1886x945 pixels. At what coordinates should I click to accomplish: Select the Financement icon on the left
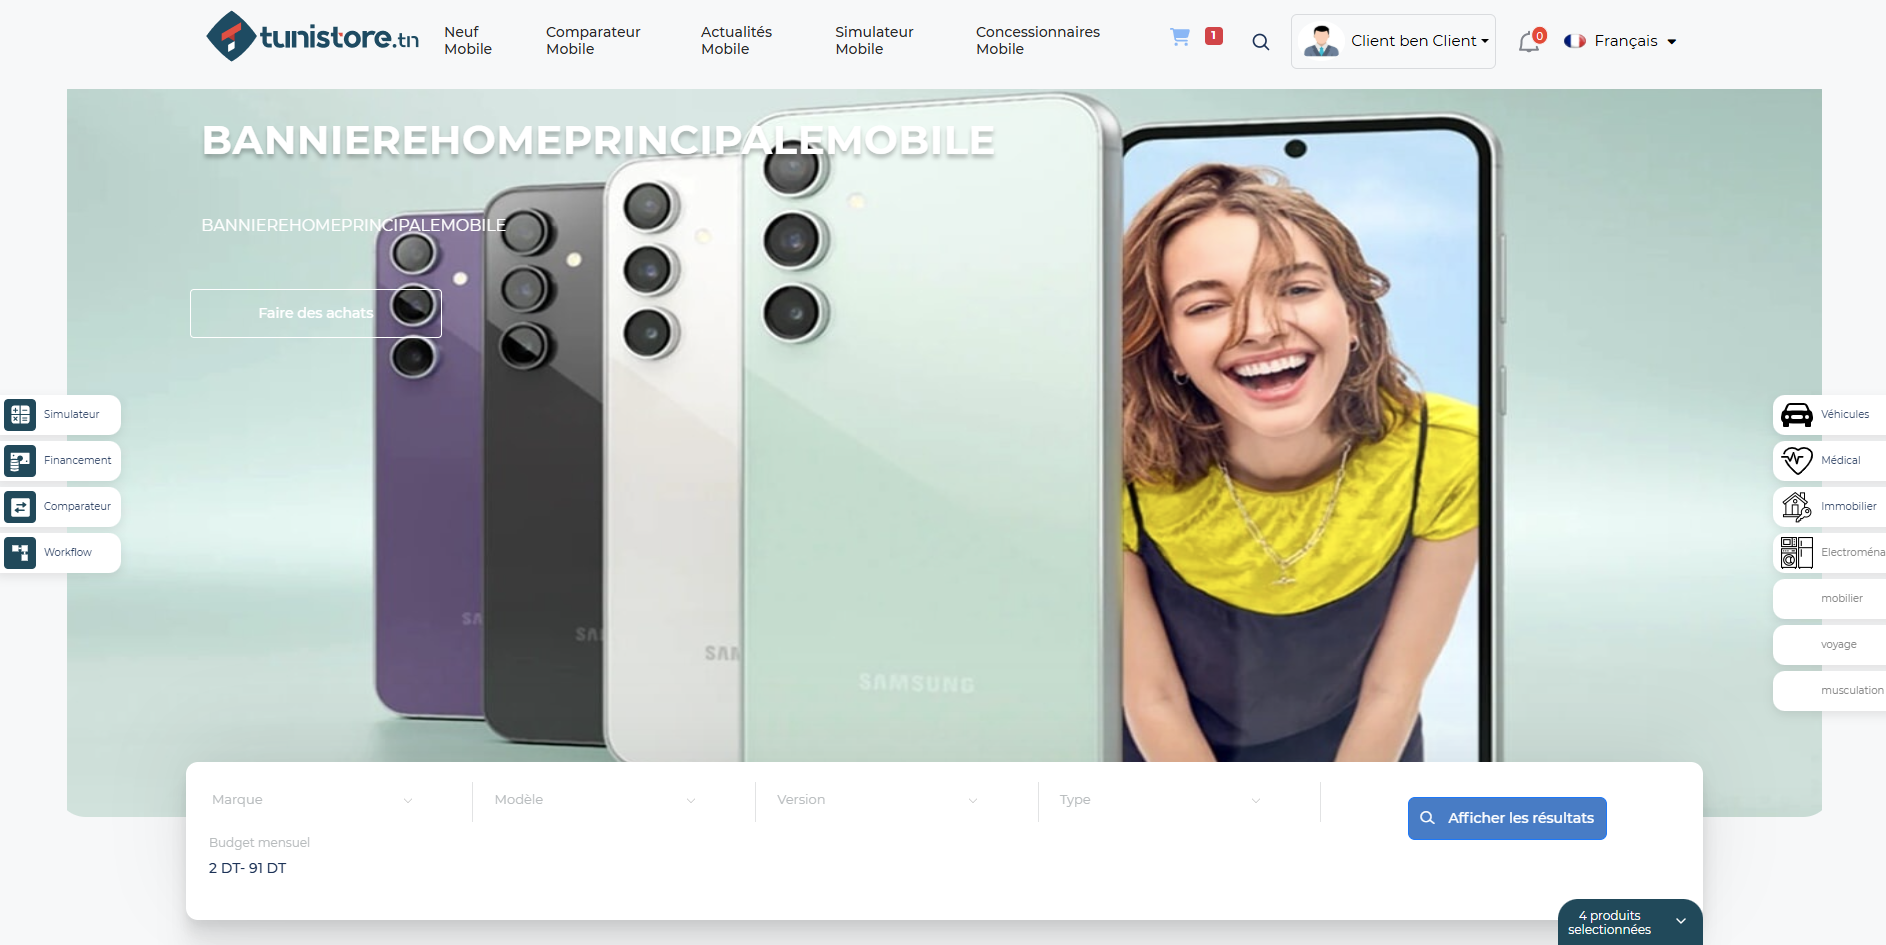60,460
